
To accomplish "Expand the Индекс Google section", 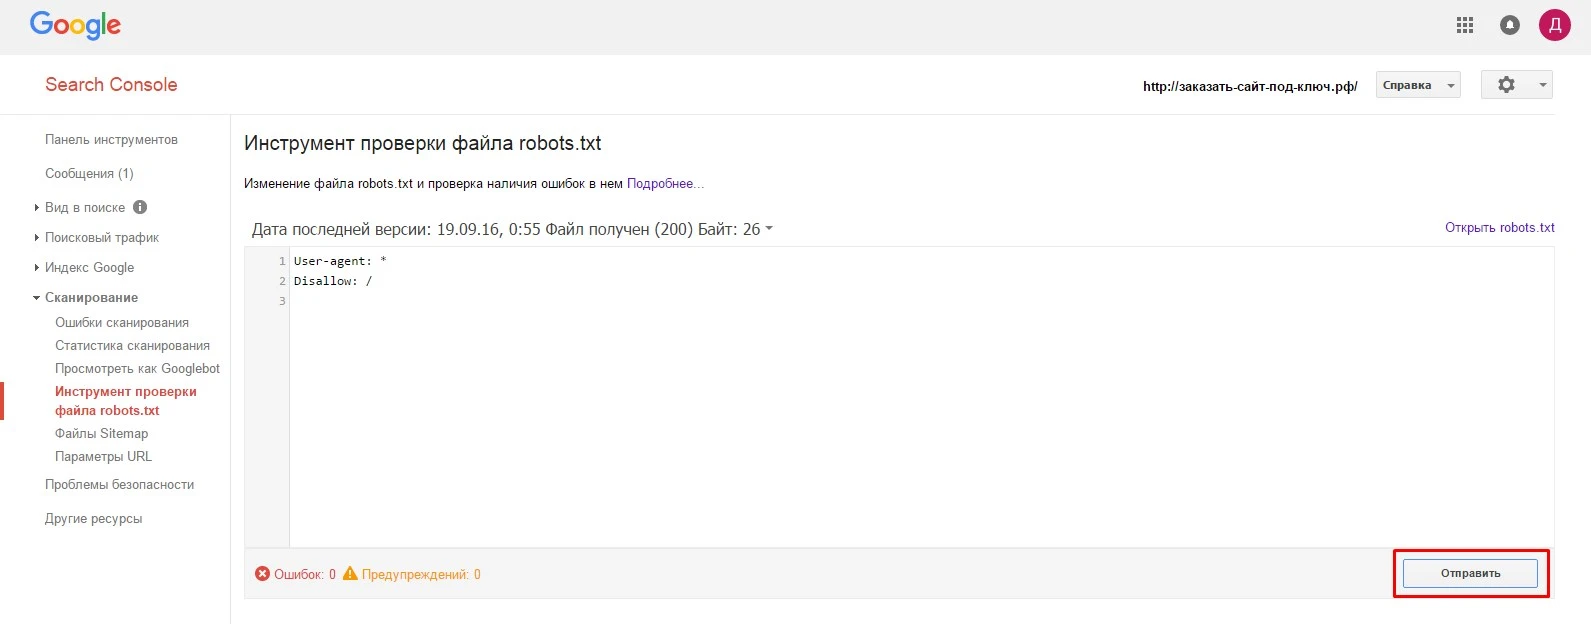I will coord(89,267).
